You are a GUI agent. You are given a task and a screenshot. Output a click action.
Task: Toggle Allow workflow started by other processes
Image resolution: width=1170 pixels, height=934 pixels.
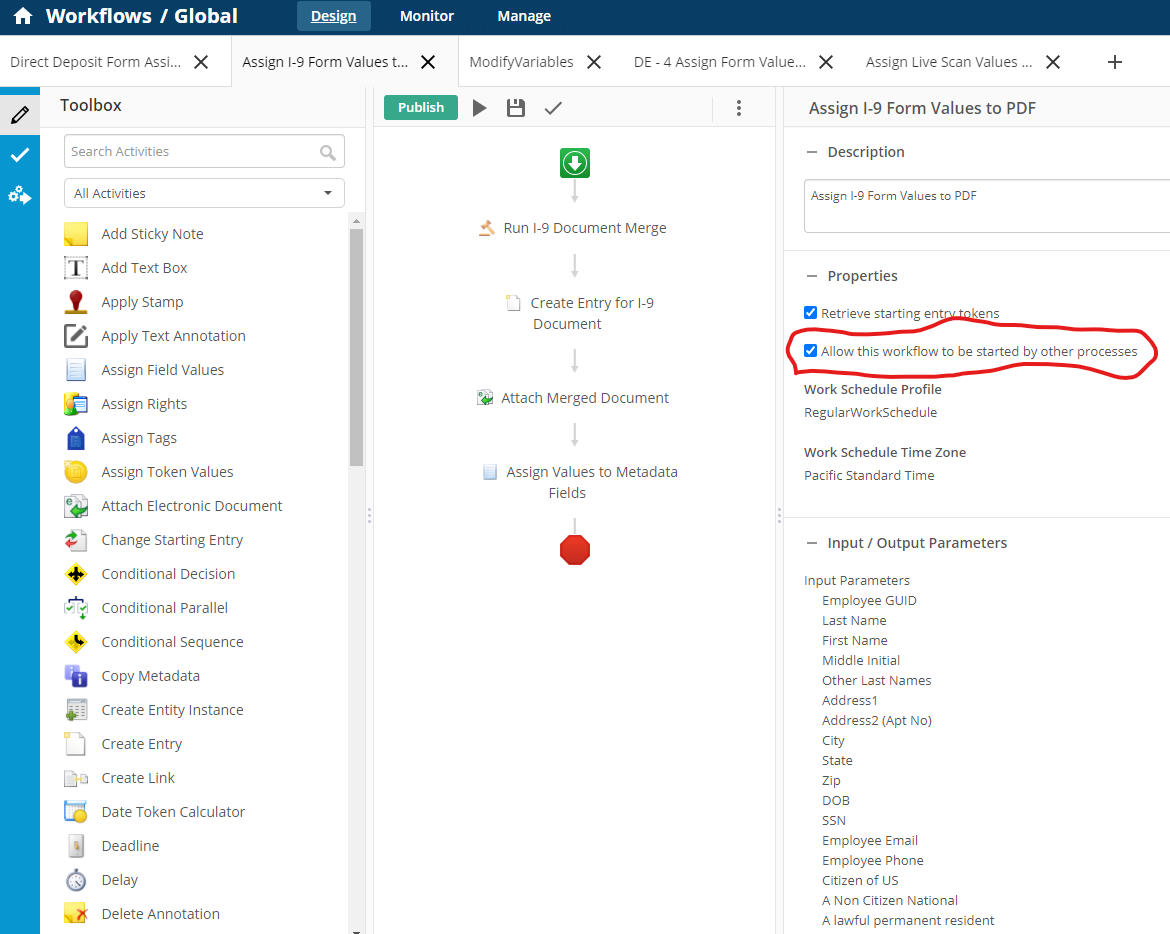click(x=811, y=351)
